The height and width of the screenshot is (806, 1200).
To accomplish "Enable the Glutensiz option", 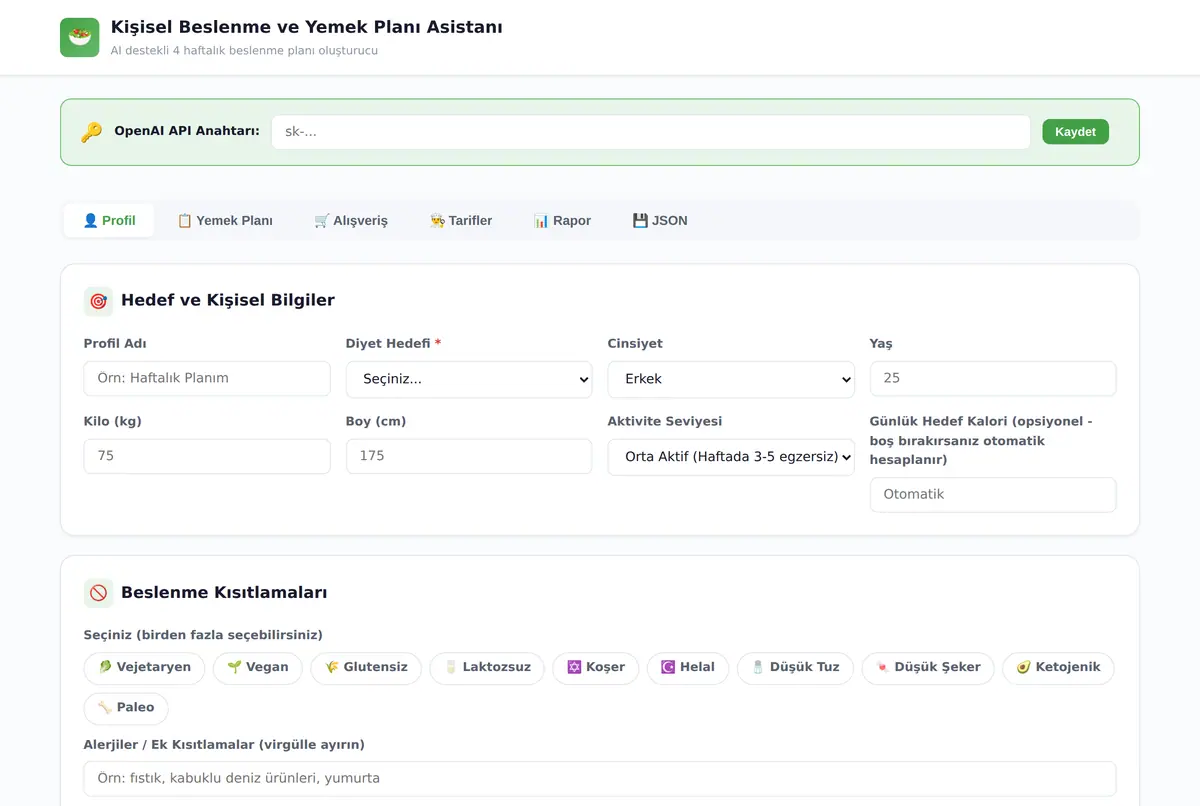I will pyautogui.click(x=366, y=668).
